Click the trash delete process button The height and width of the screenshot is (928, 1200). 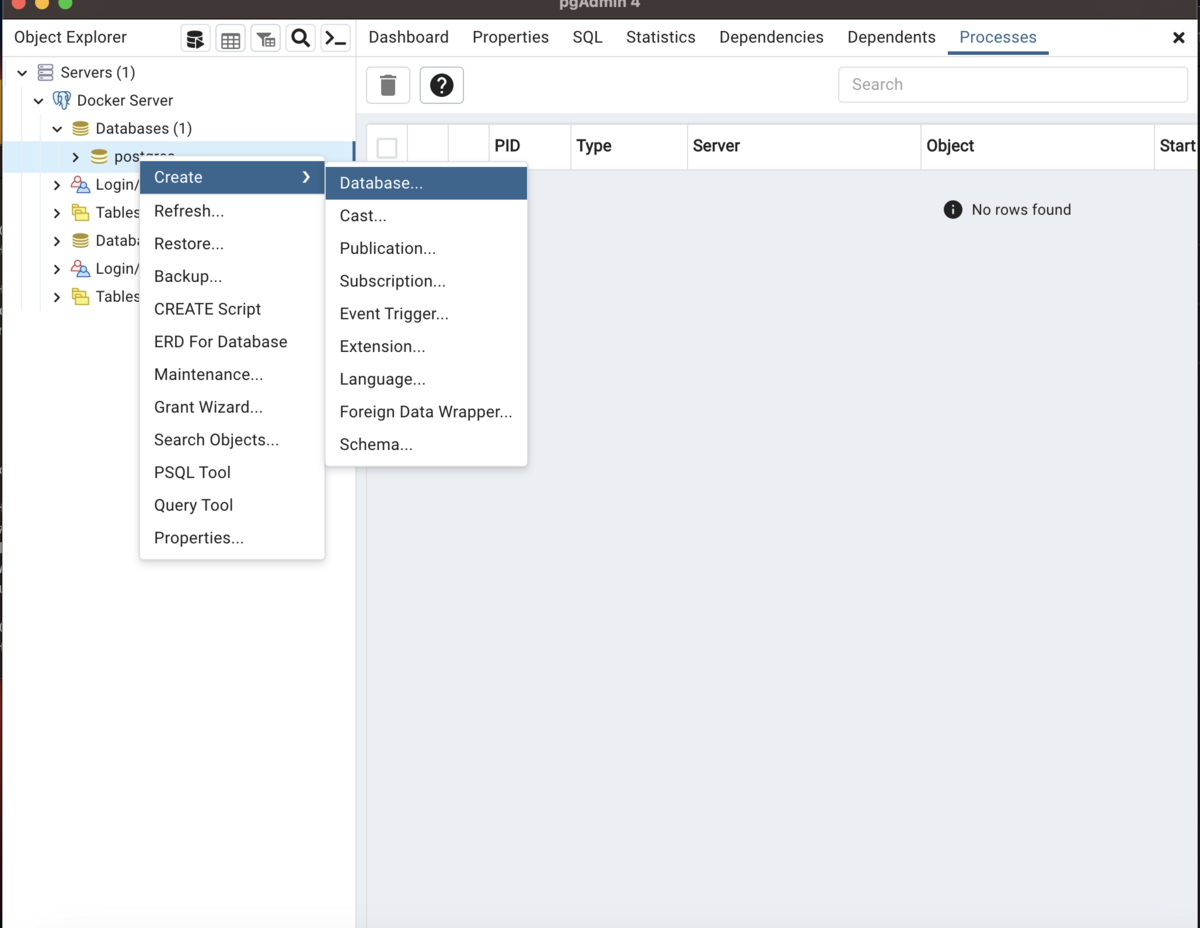click(388, 85)
